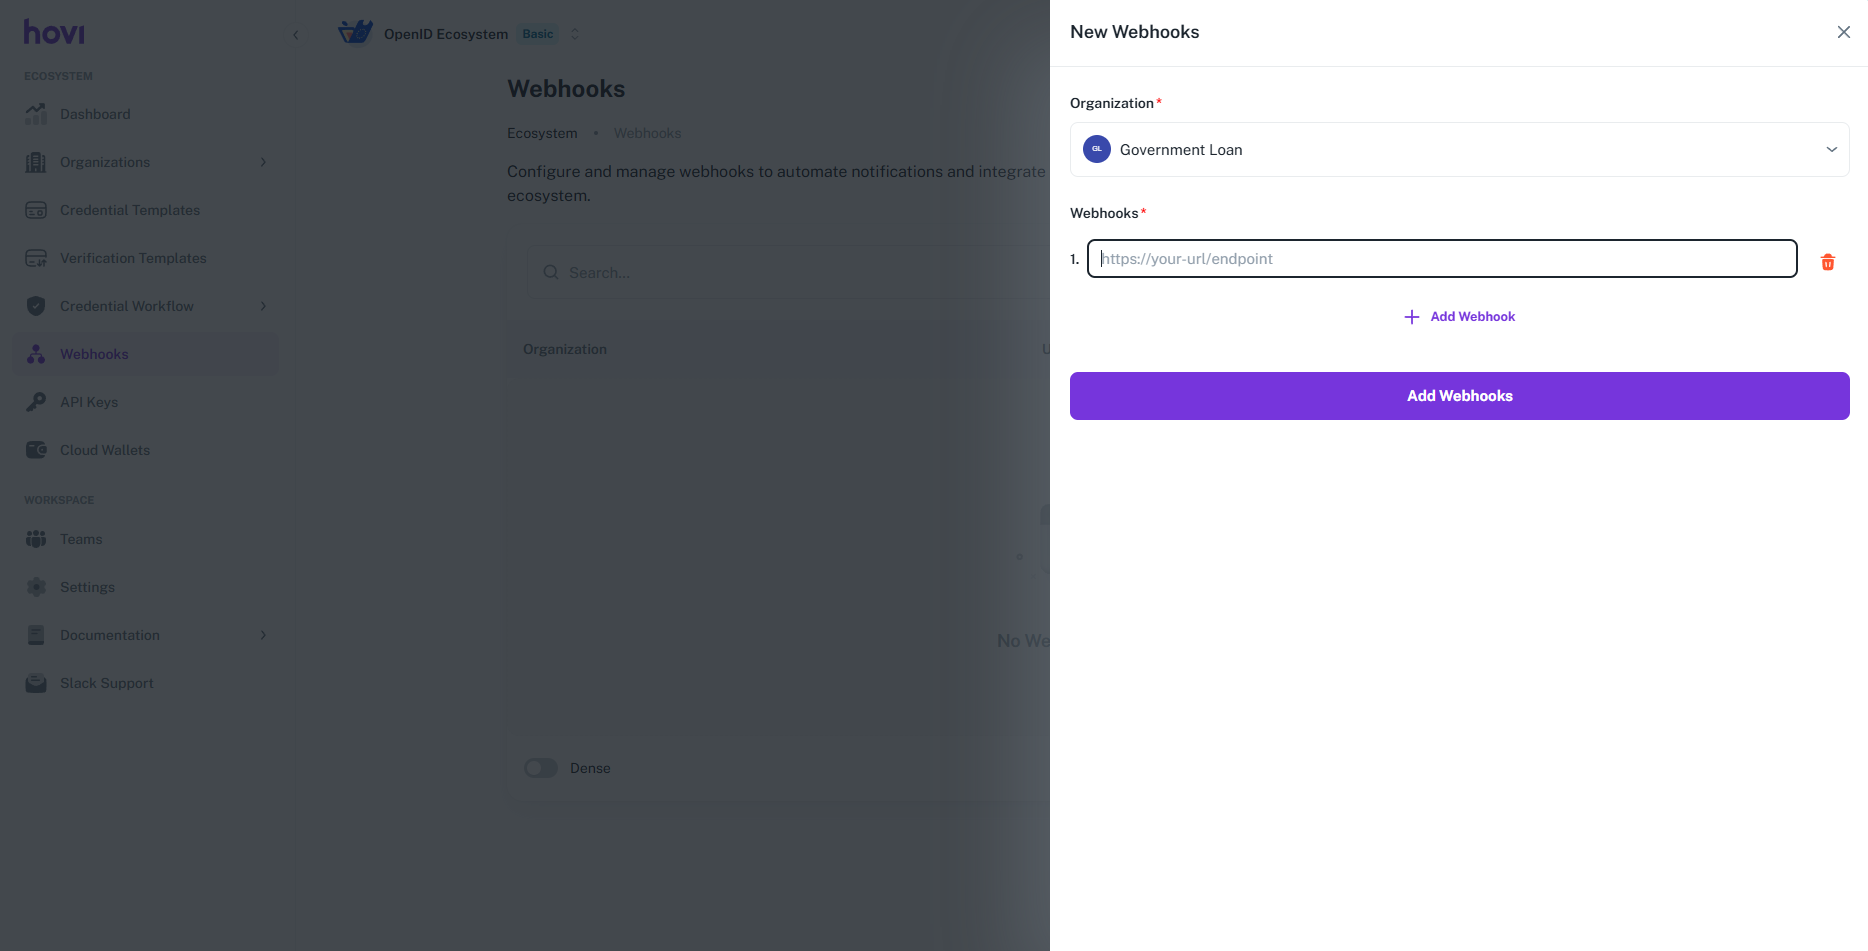
Task: Expand the Organizations sidebar submenu
Action: click(263, 162)
